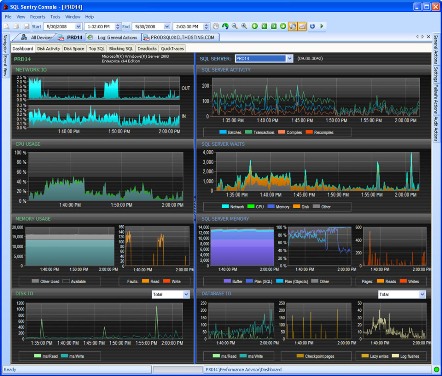Image resolution: width=442 pixels, height=376 pixels.
Task: Click the green curved back-arrow toolbar icon
Action: [x=225, y=26]
